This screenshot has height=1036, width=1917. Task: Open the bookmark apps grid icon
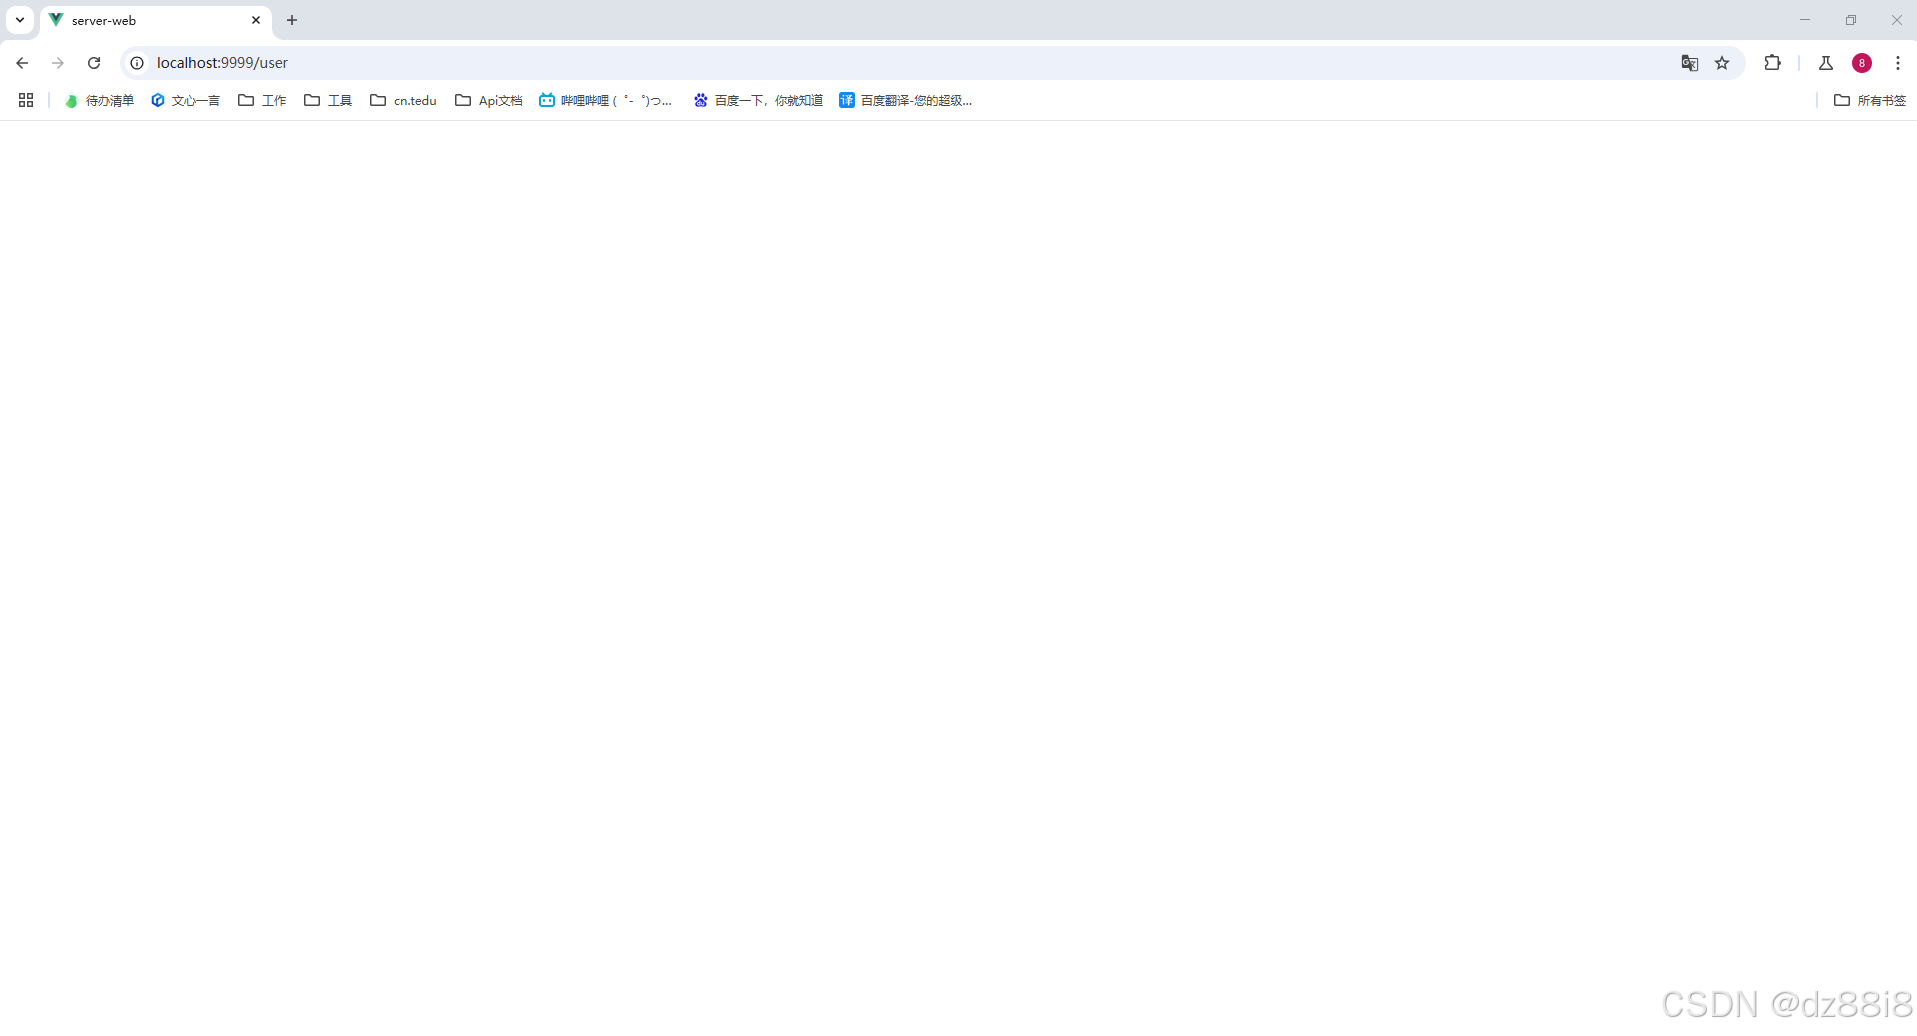(25, 100)
